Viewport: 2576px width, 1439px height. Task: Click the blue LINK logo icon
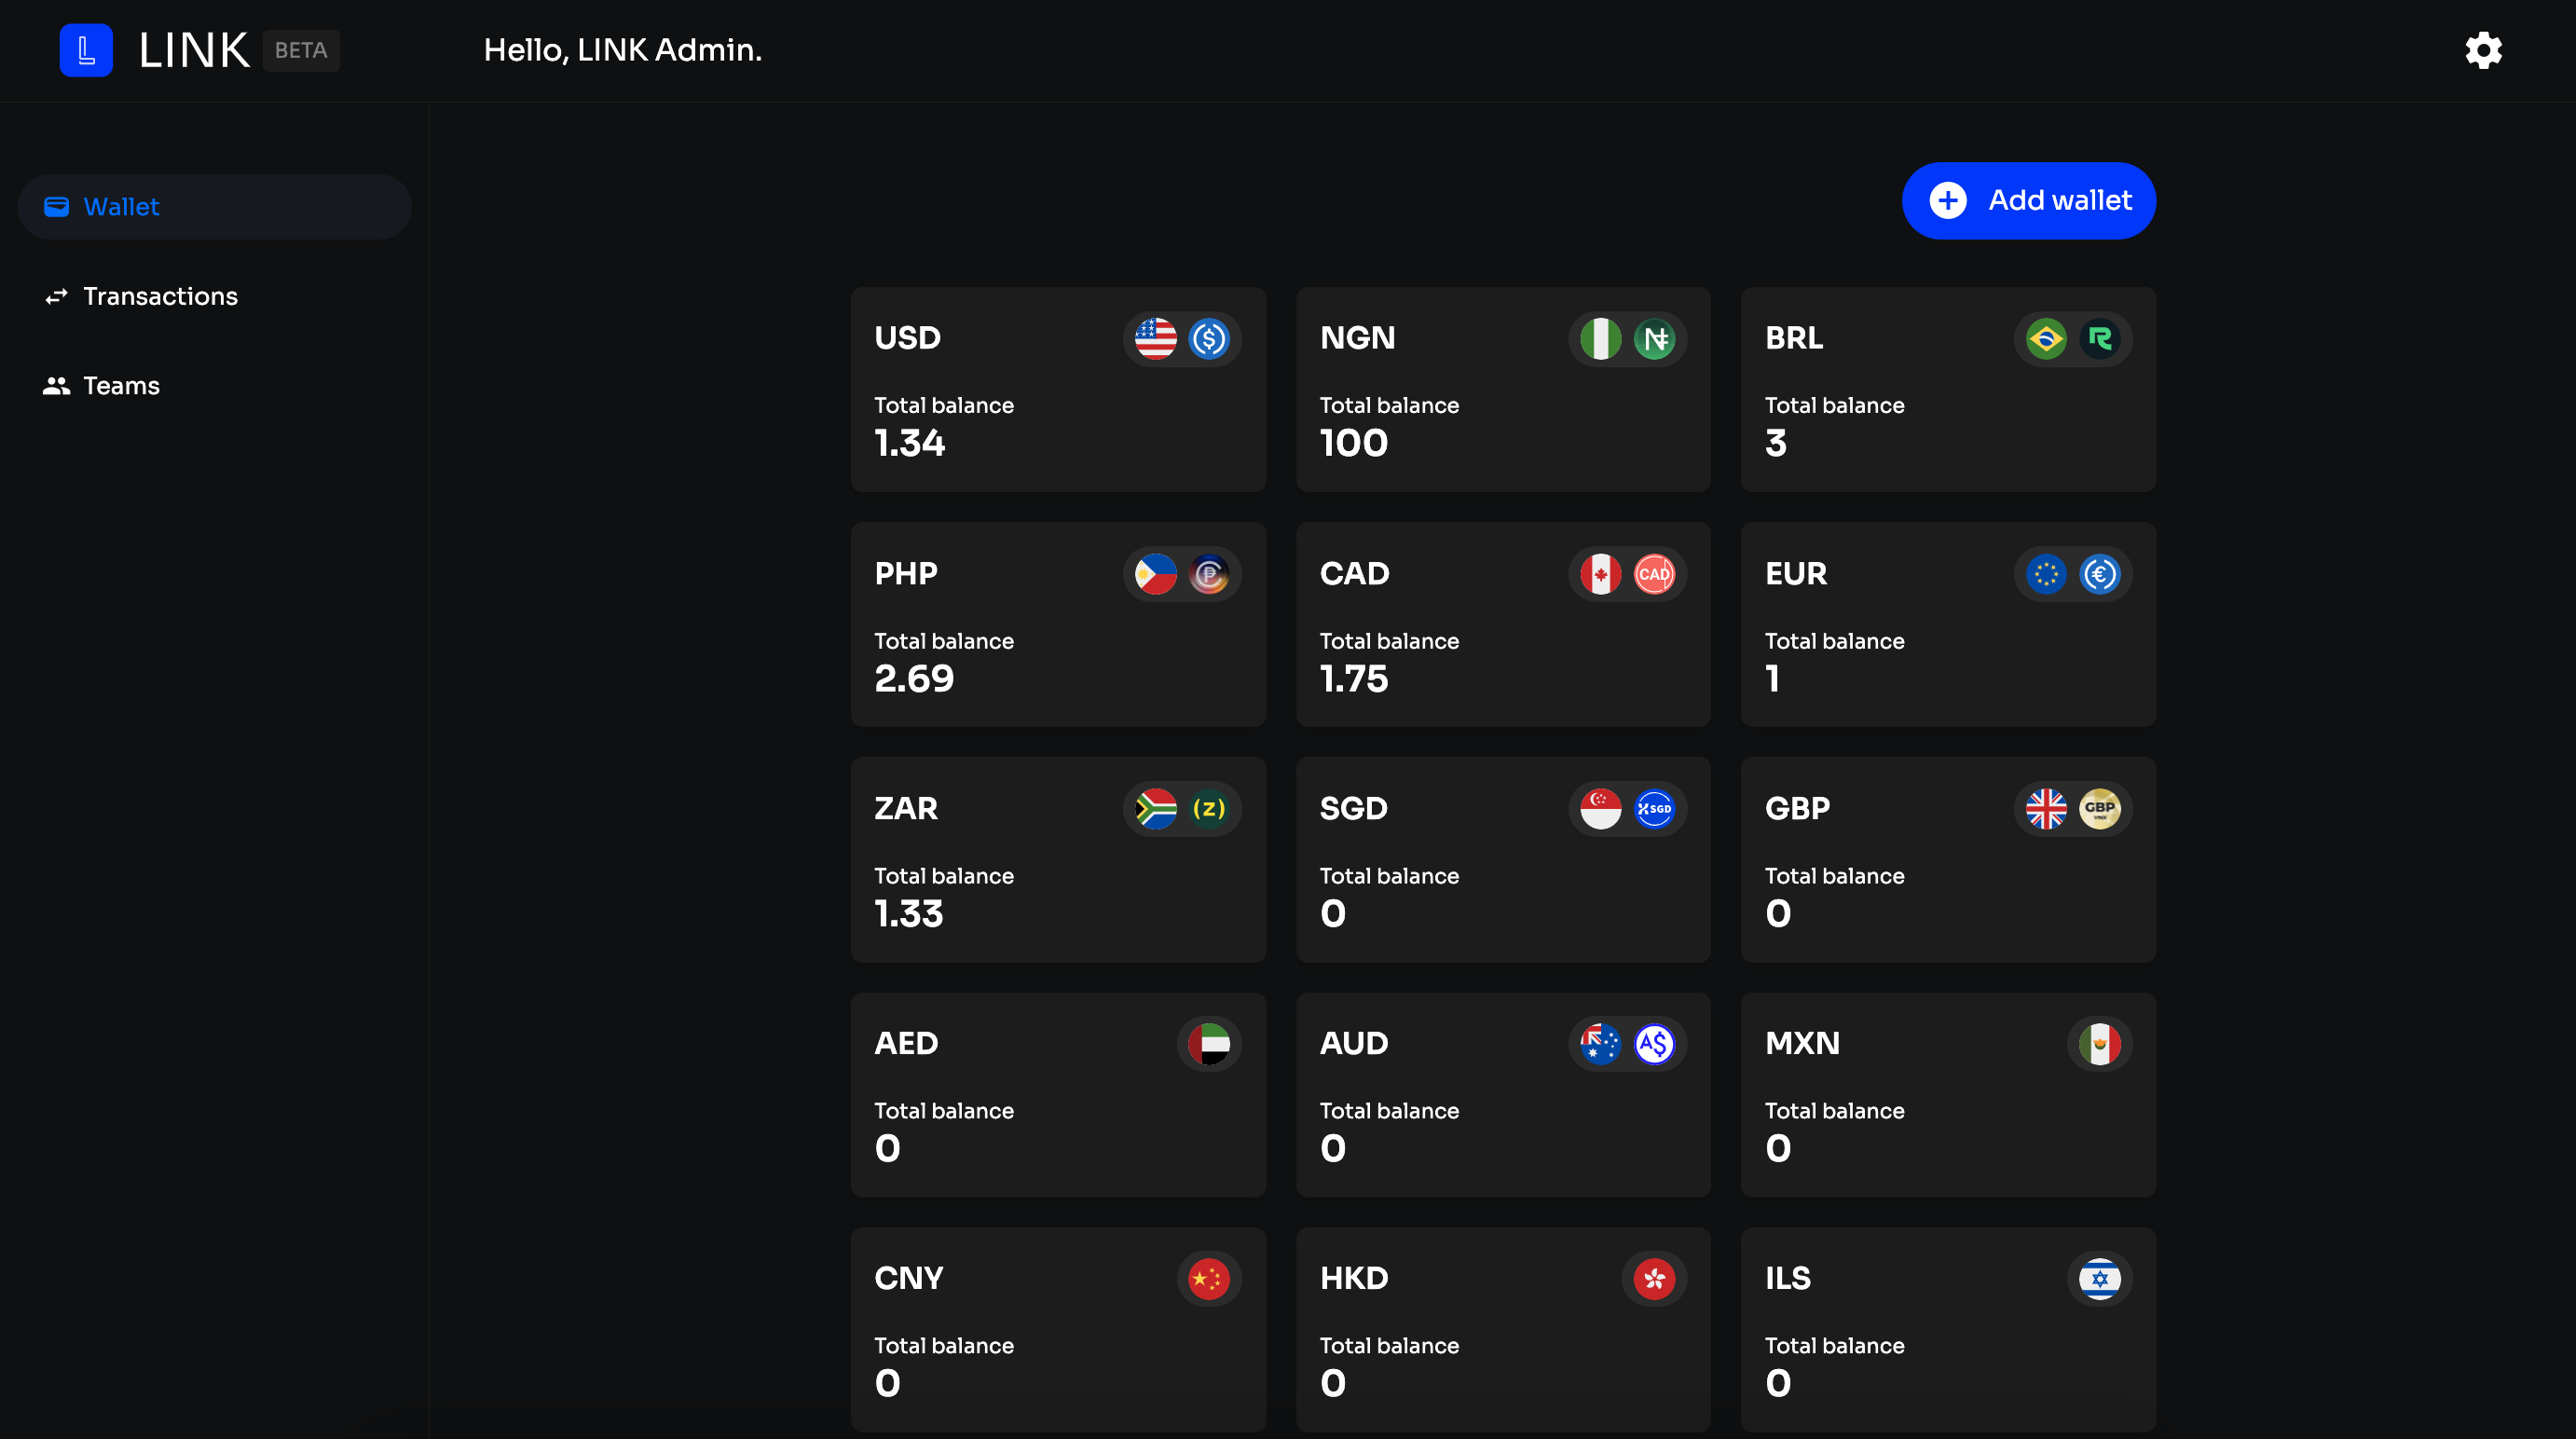coord(86,50)
